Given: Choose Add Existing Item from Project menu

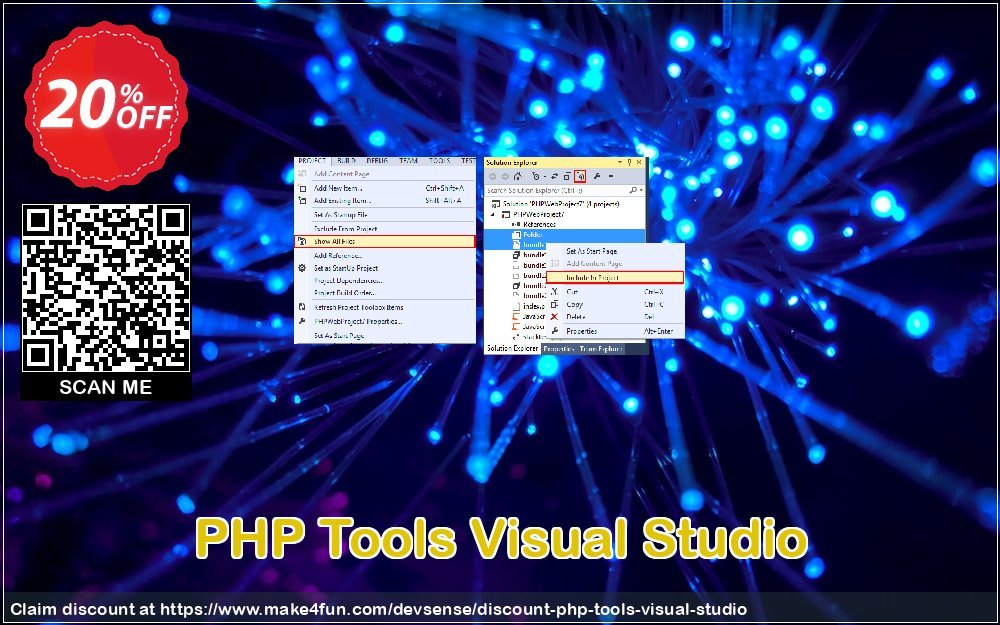Looking at the screenshot, I should pyautogui.click(x=385, y=201).
